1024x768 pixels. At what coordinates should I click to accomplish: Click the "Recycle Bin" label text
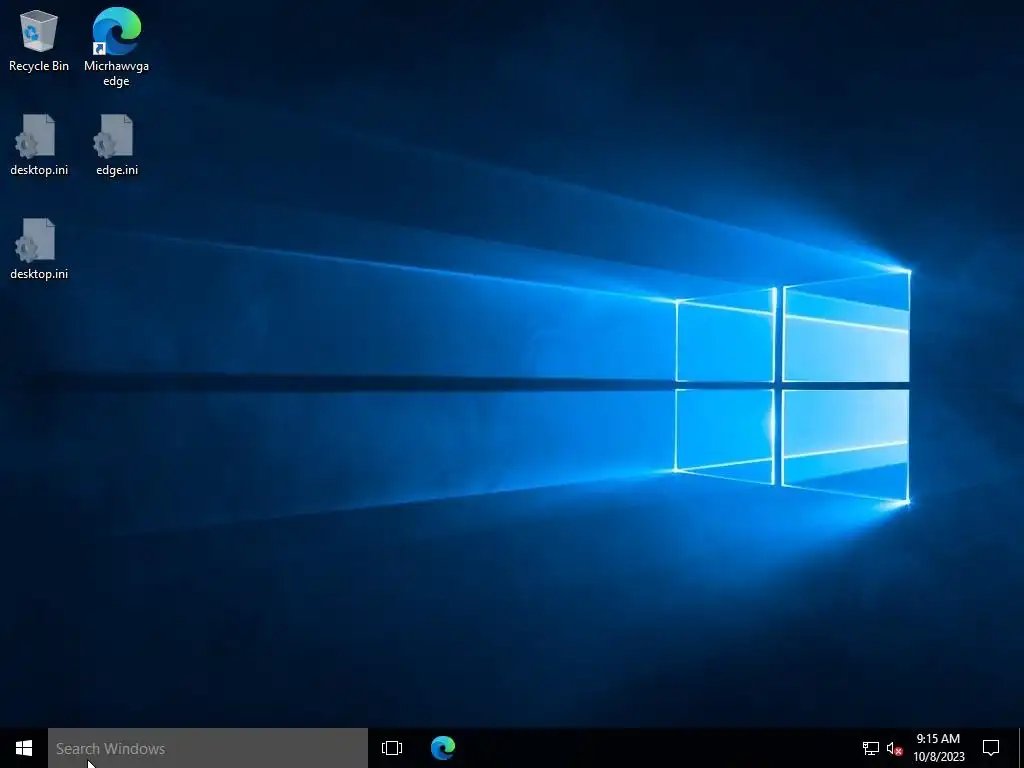point(39,66)
